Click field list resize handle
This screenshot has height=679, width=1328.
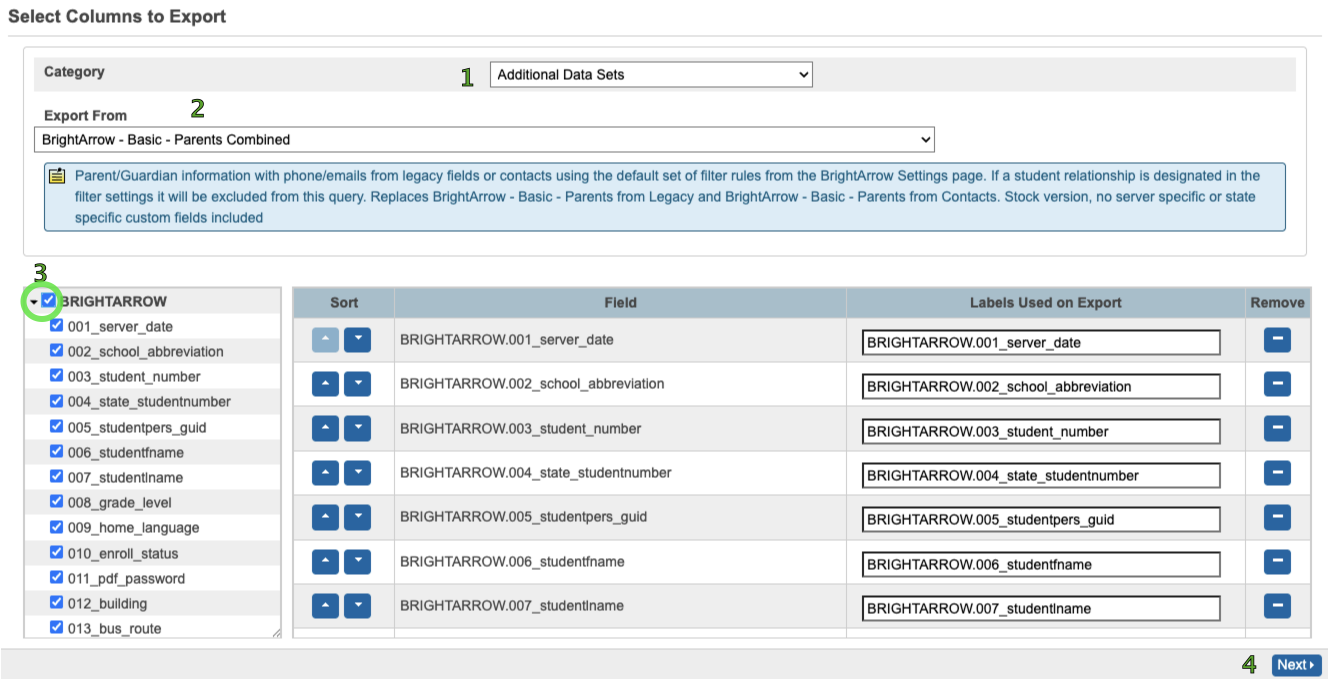(x=276, y=632)
